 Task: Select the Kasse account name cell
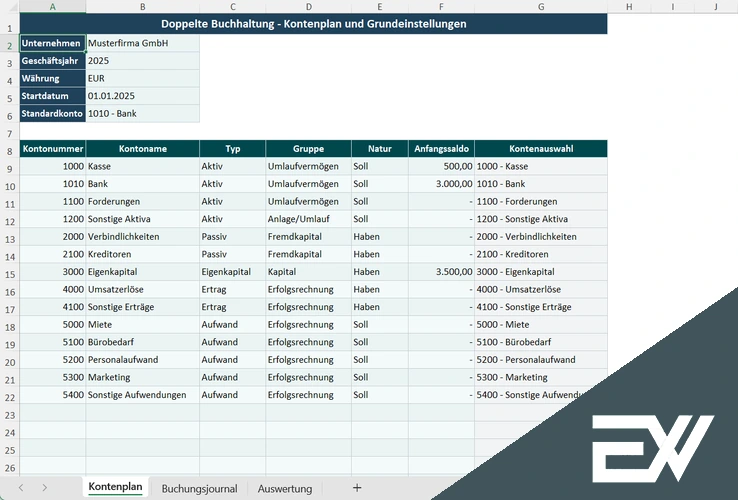pos(143,166)
